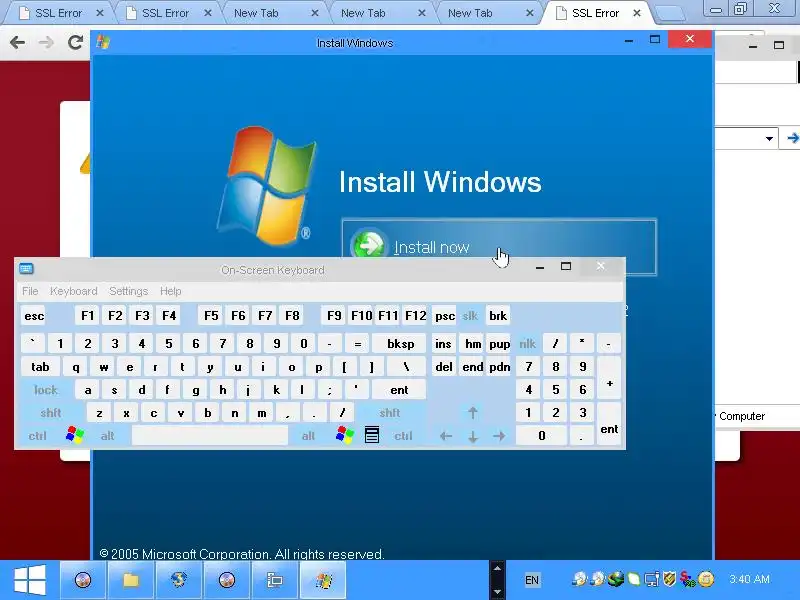Open the Keyboard menu in On-Screen Keyboard
Viewport: 800px width, 600px height.
(73, 291)
